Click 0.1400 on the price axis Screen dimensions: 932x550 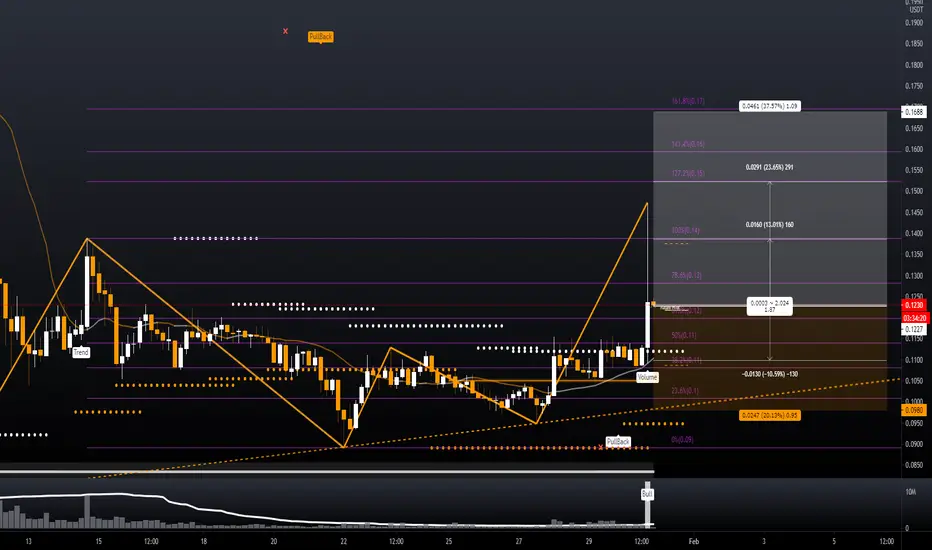914,234
